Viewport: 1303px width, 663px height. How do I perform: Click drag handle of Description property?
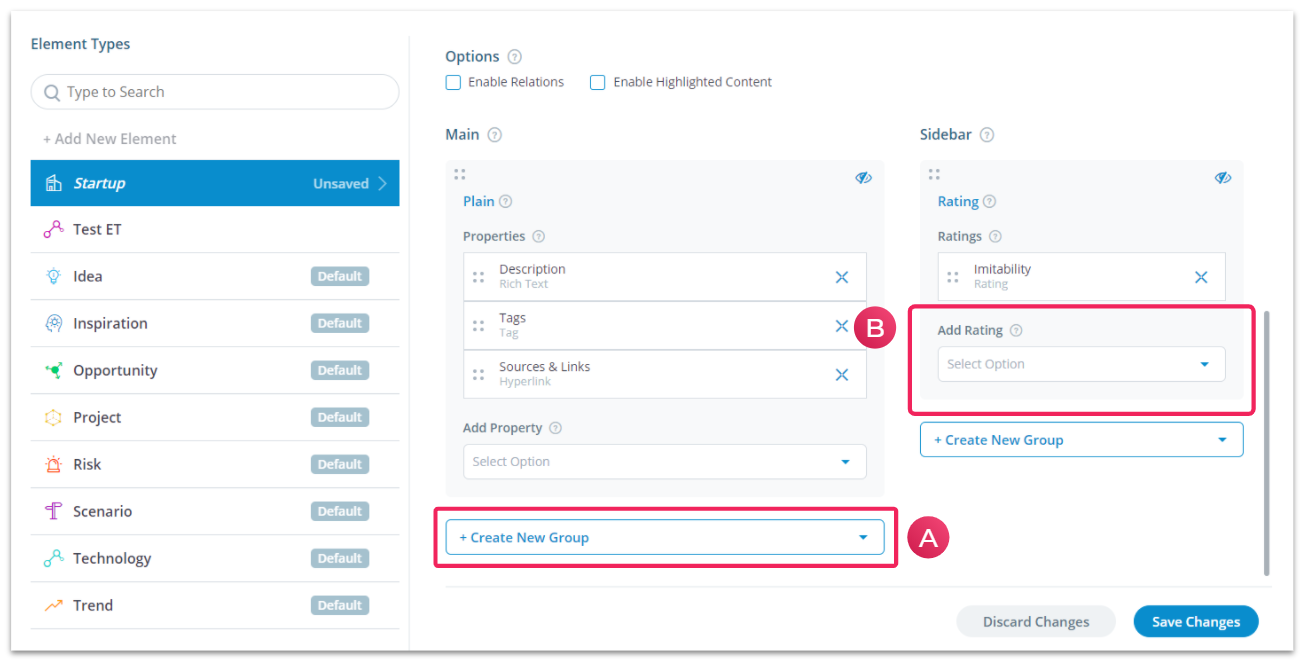478,277
